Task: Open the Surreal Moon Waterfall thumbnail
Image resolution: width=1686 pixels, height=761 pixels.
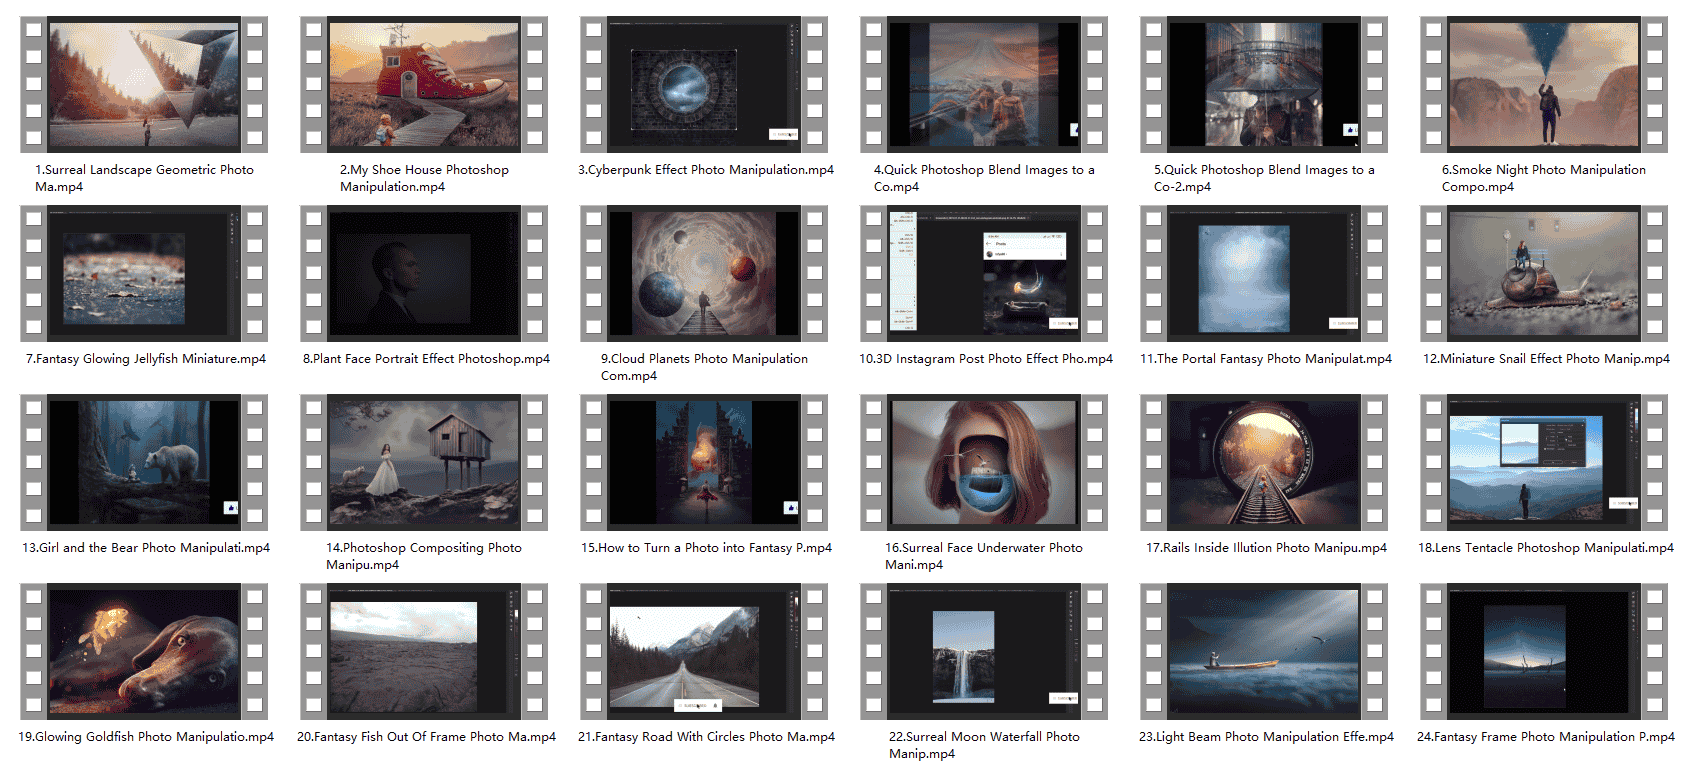Action: 984,651
